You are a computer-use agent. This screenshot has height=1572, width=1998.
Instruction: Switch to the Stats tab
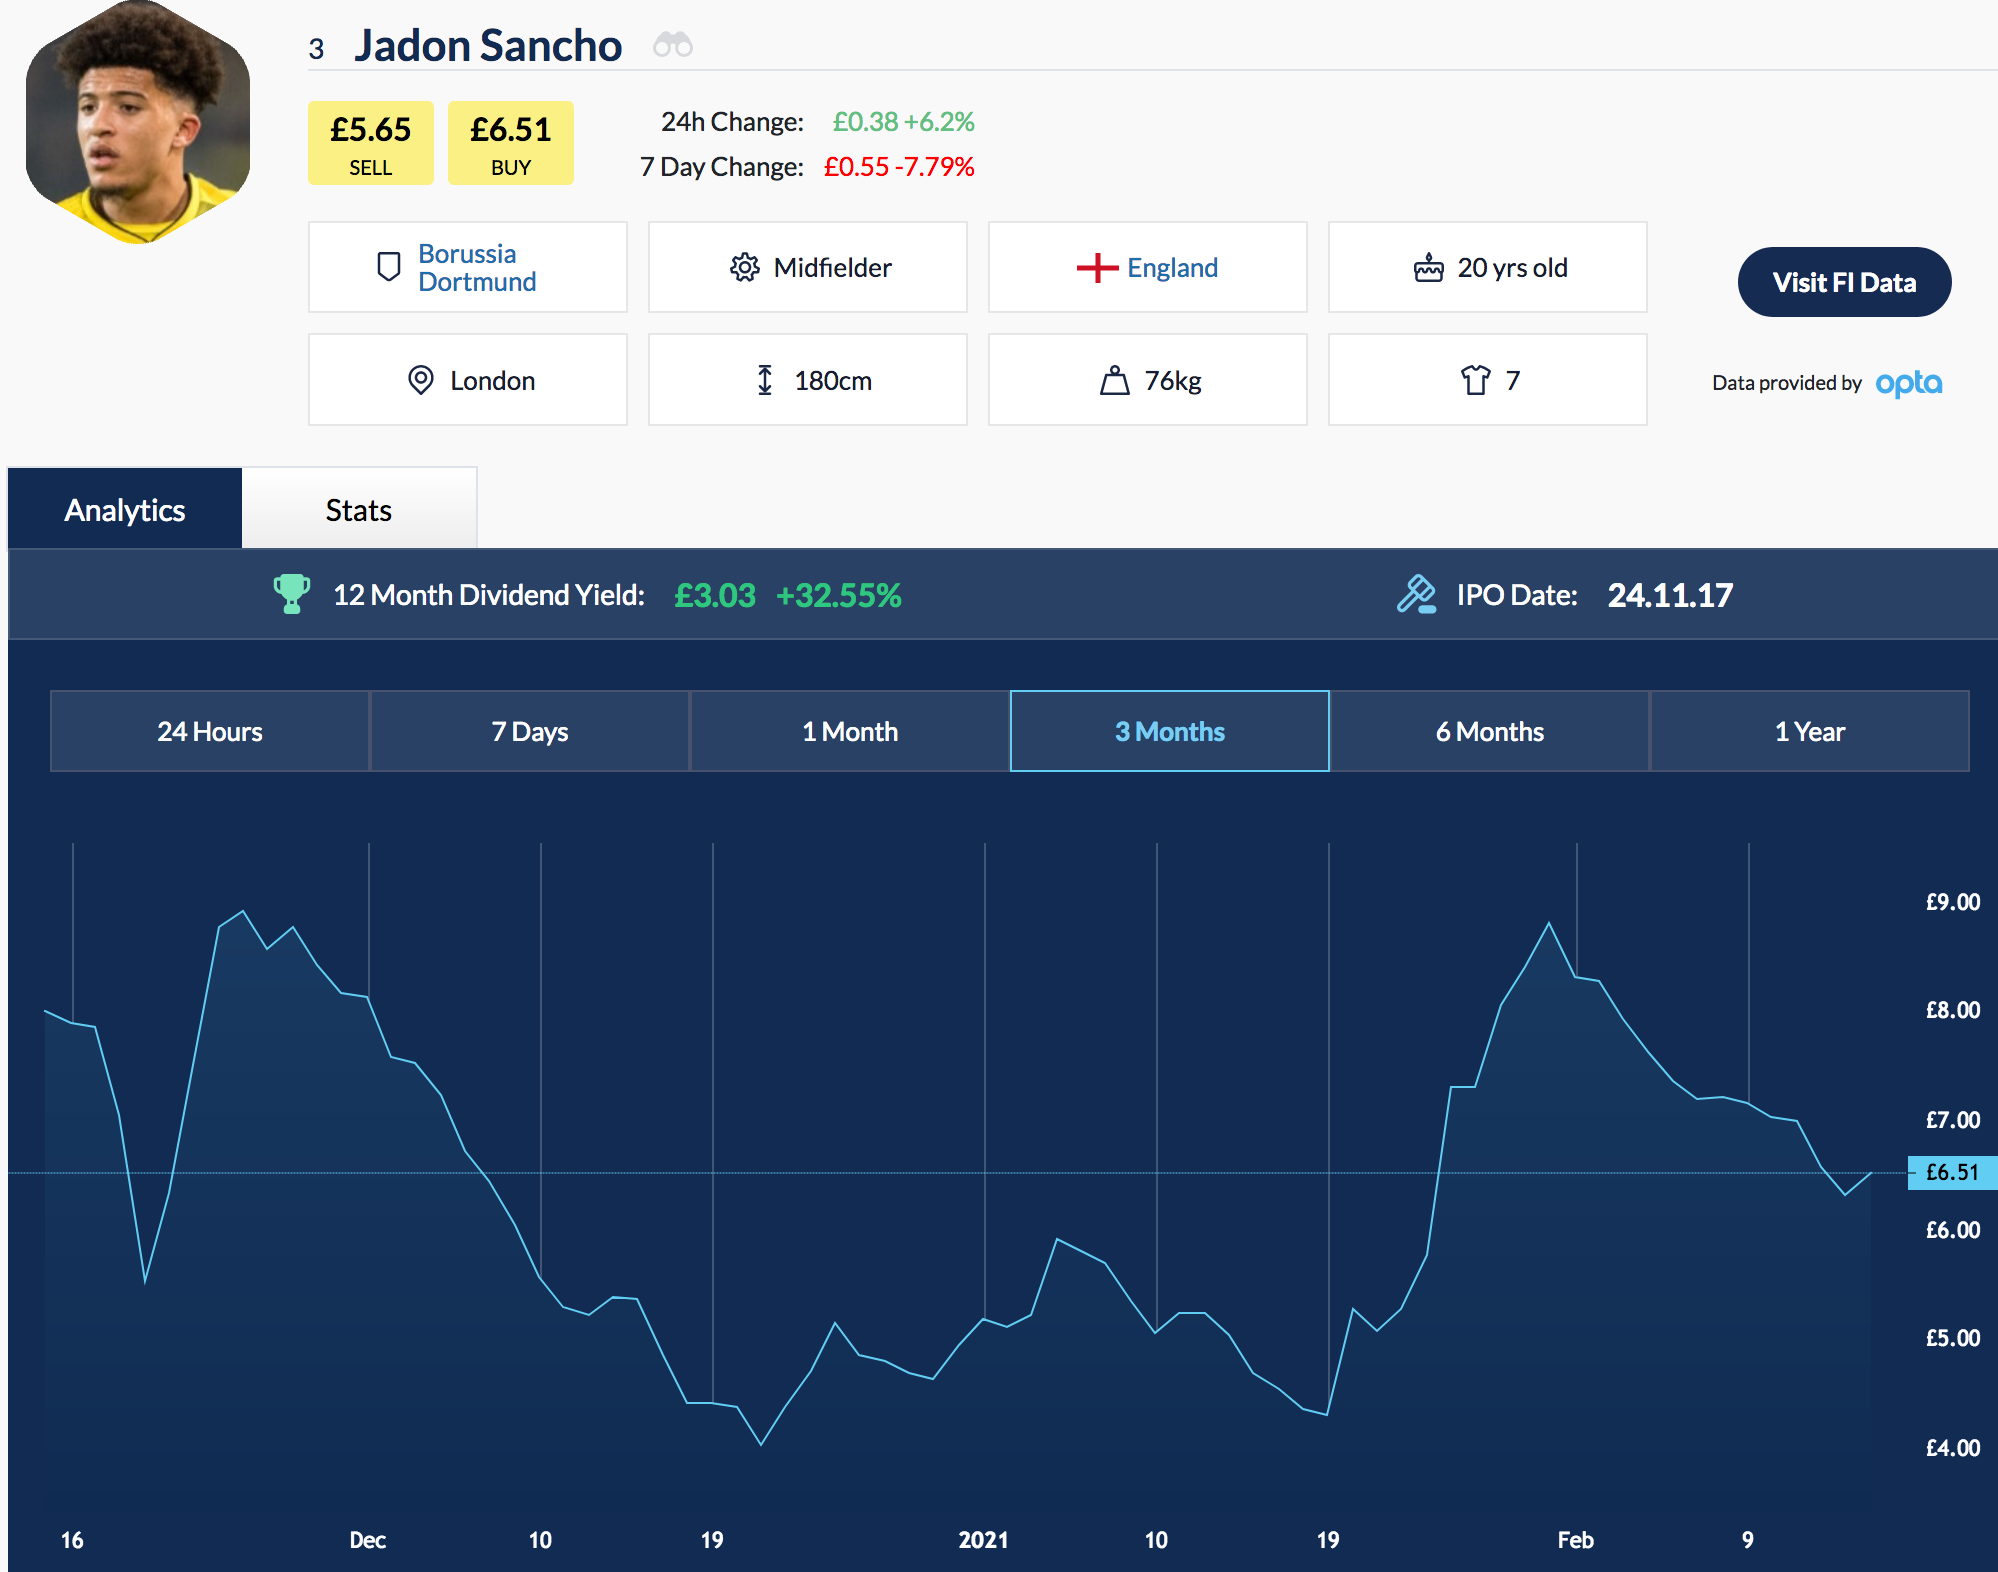pyautogui.click(x=358, y=510)
